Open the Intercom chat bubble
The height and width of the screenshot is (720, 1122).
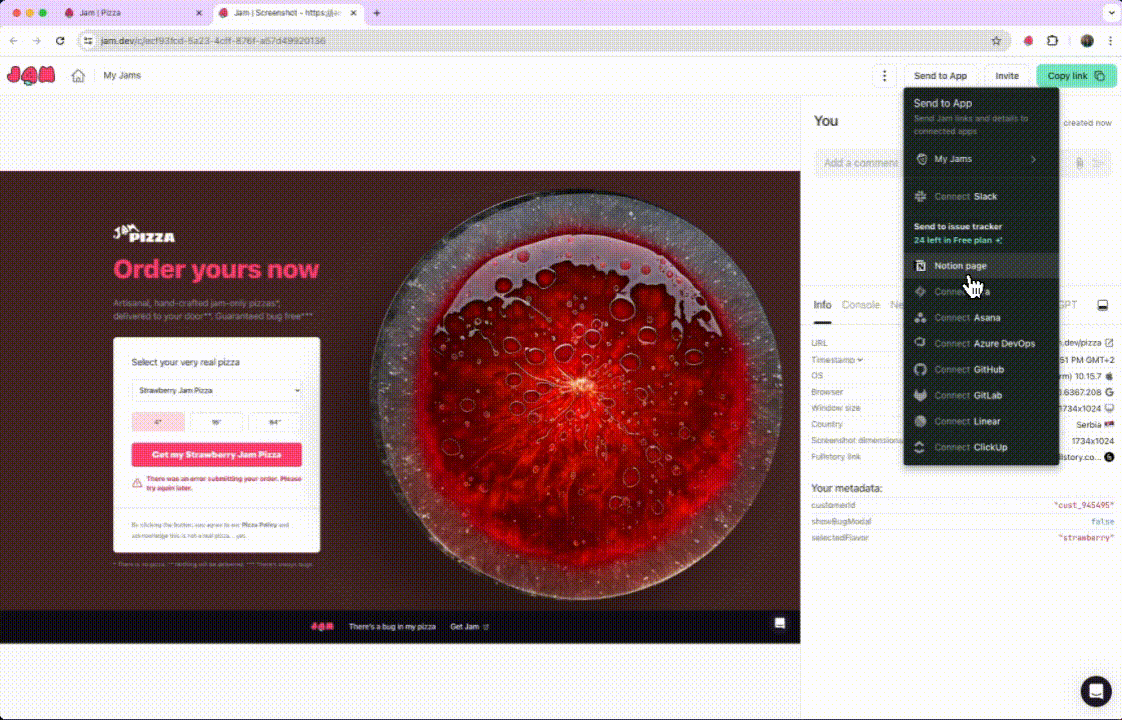(x=1096, y=691)
